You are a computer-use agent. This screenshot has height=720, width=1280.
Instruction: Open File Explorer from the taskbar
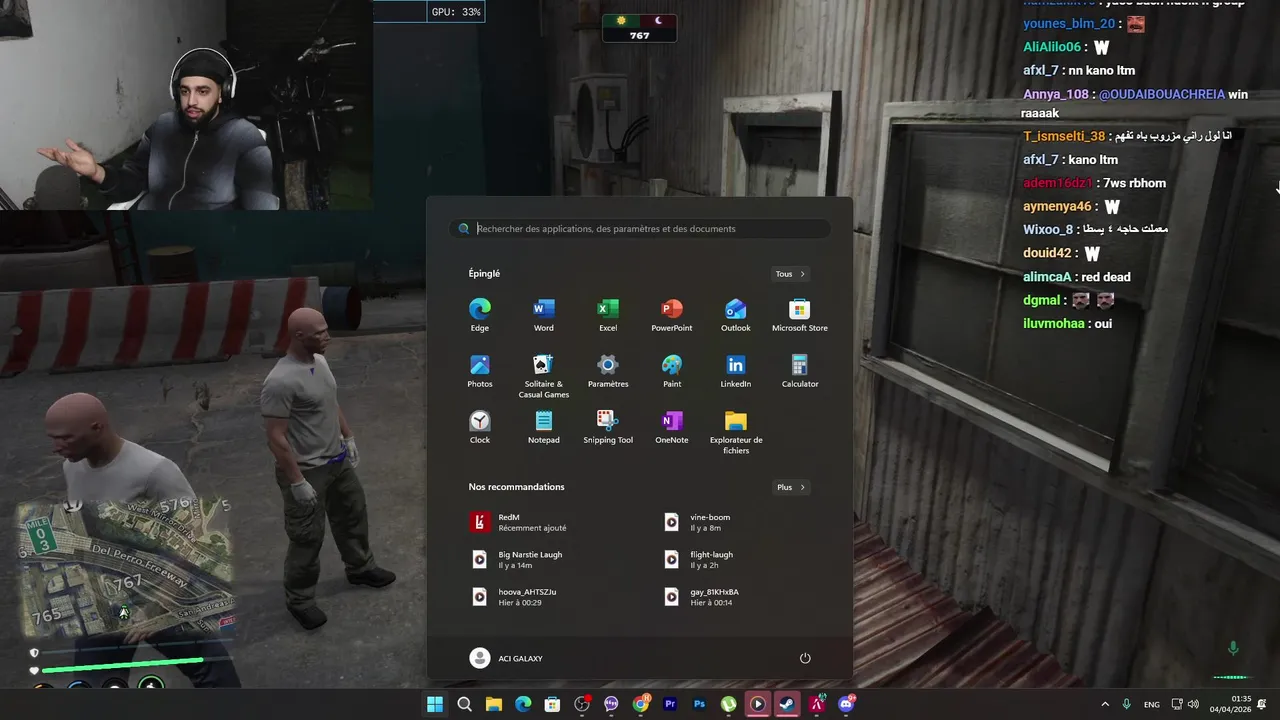click(x=494, y=704)
